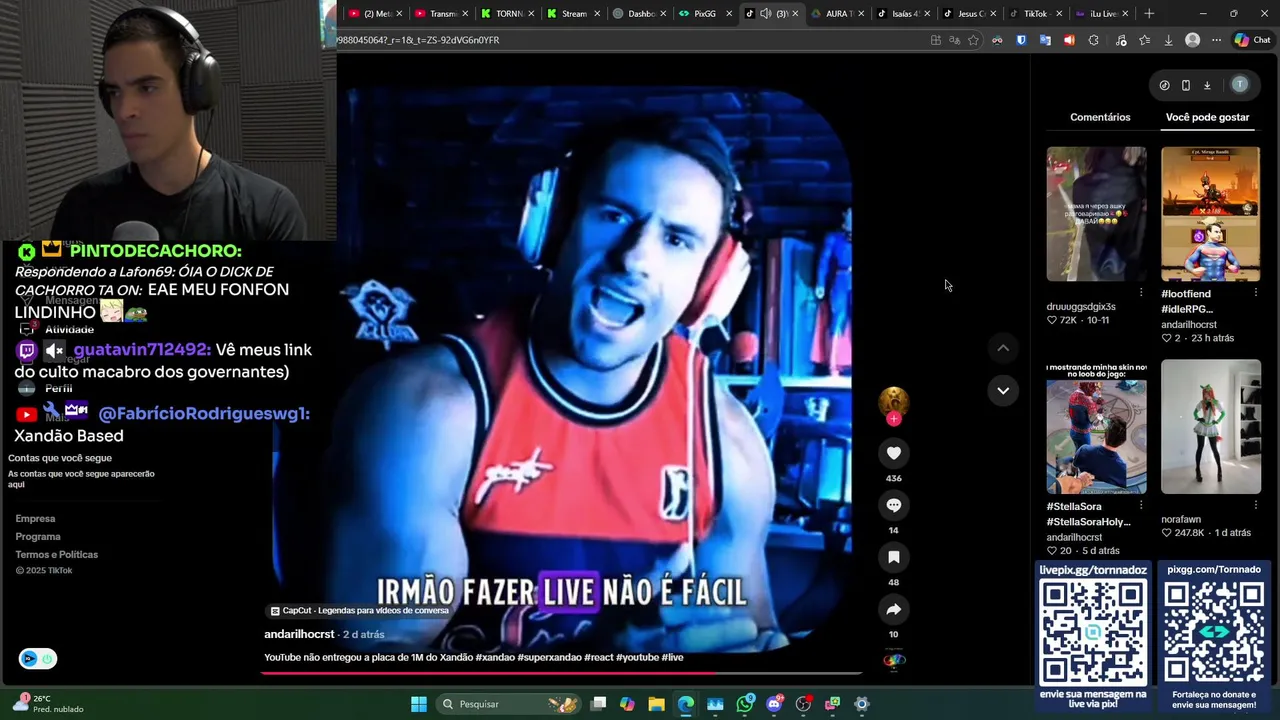Open OBS Studio from the taskbar
Viewport: 1280px width, 720px height.
pyautogui.click(x=803, y=704)
